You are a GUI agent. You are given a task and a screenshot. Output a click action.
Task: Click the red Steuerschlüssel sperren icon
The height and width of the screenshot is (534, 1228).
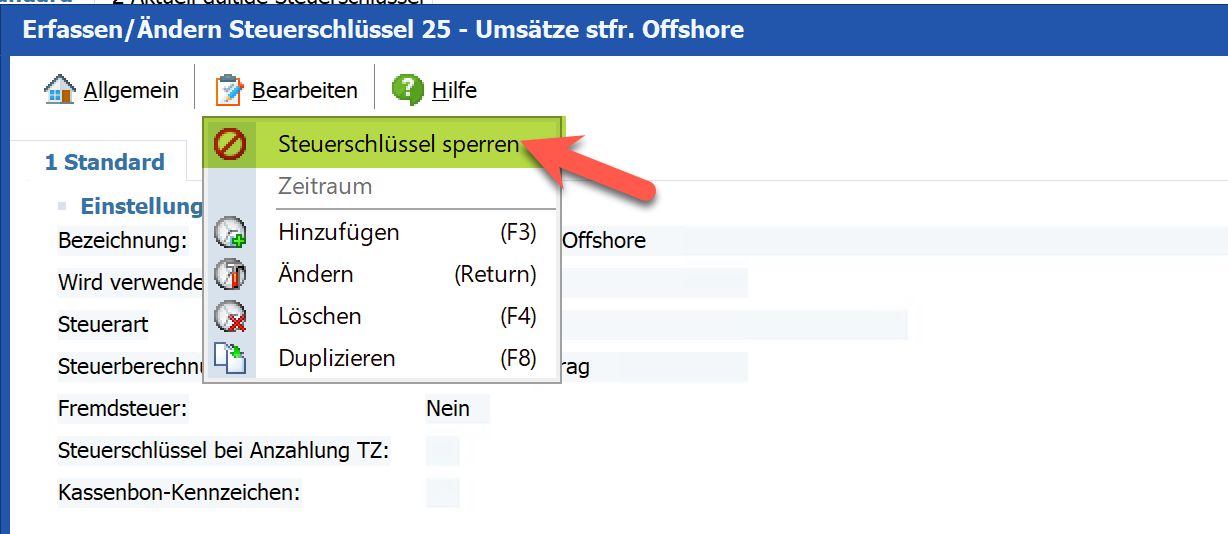tap(230, 145)
